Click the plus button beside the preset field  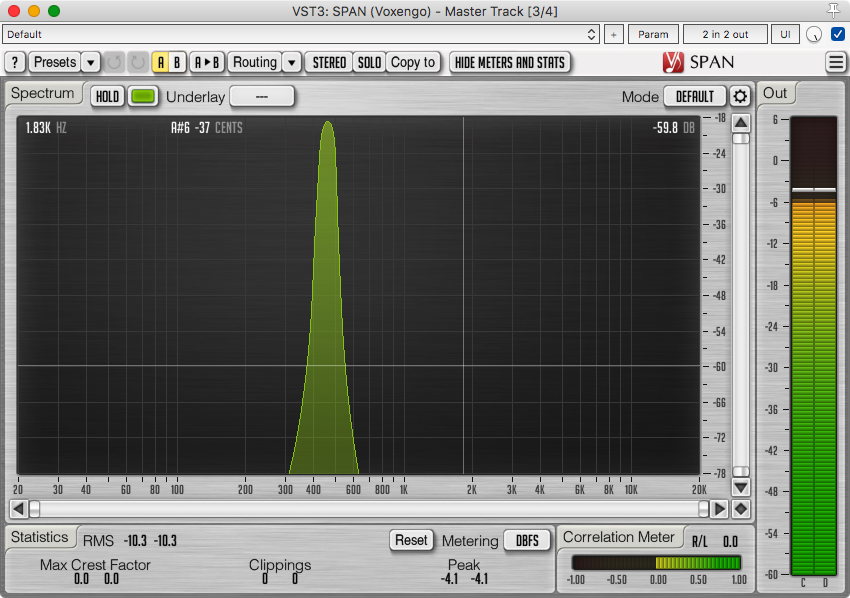pos(614,34)
